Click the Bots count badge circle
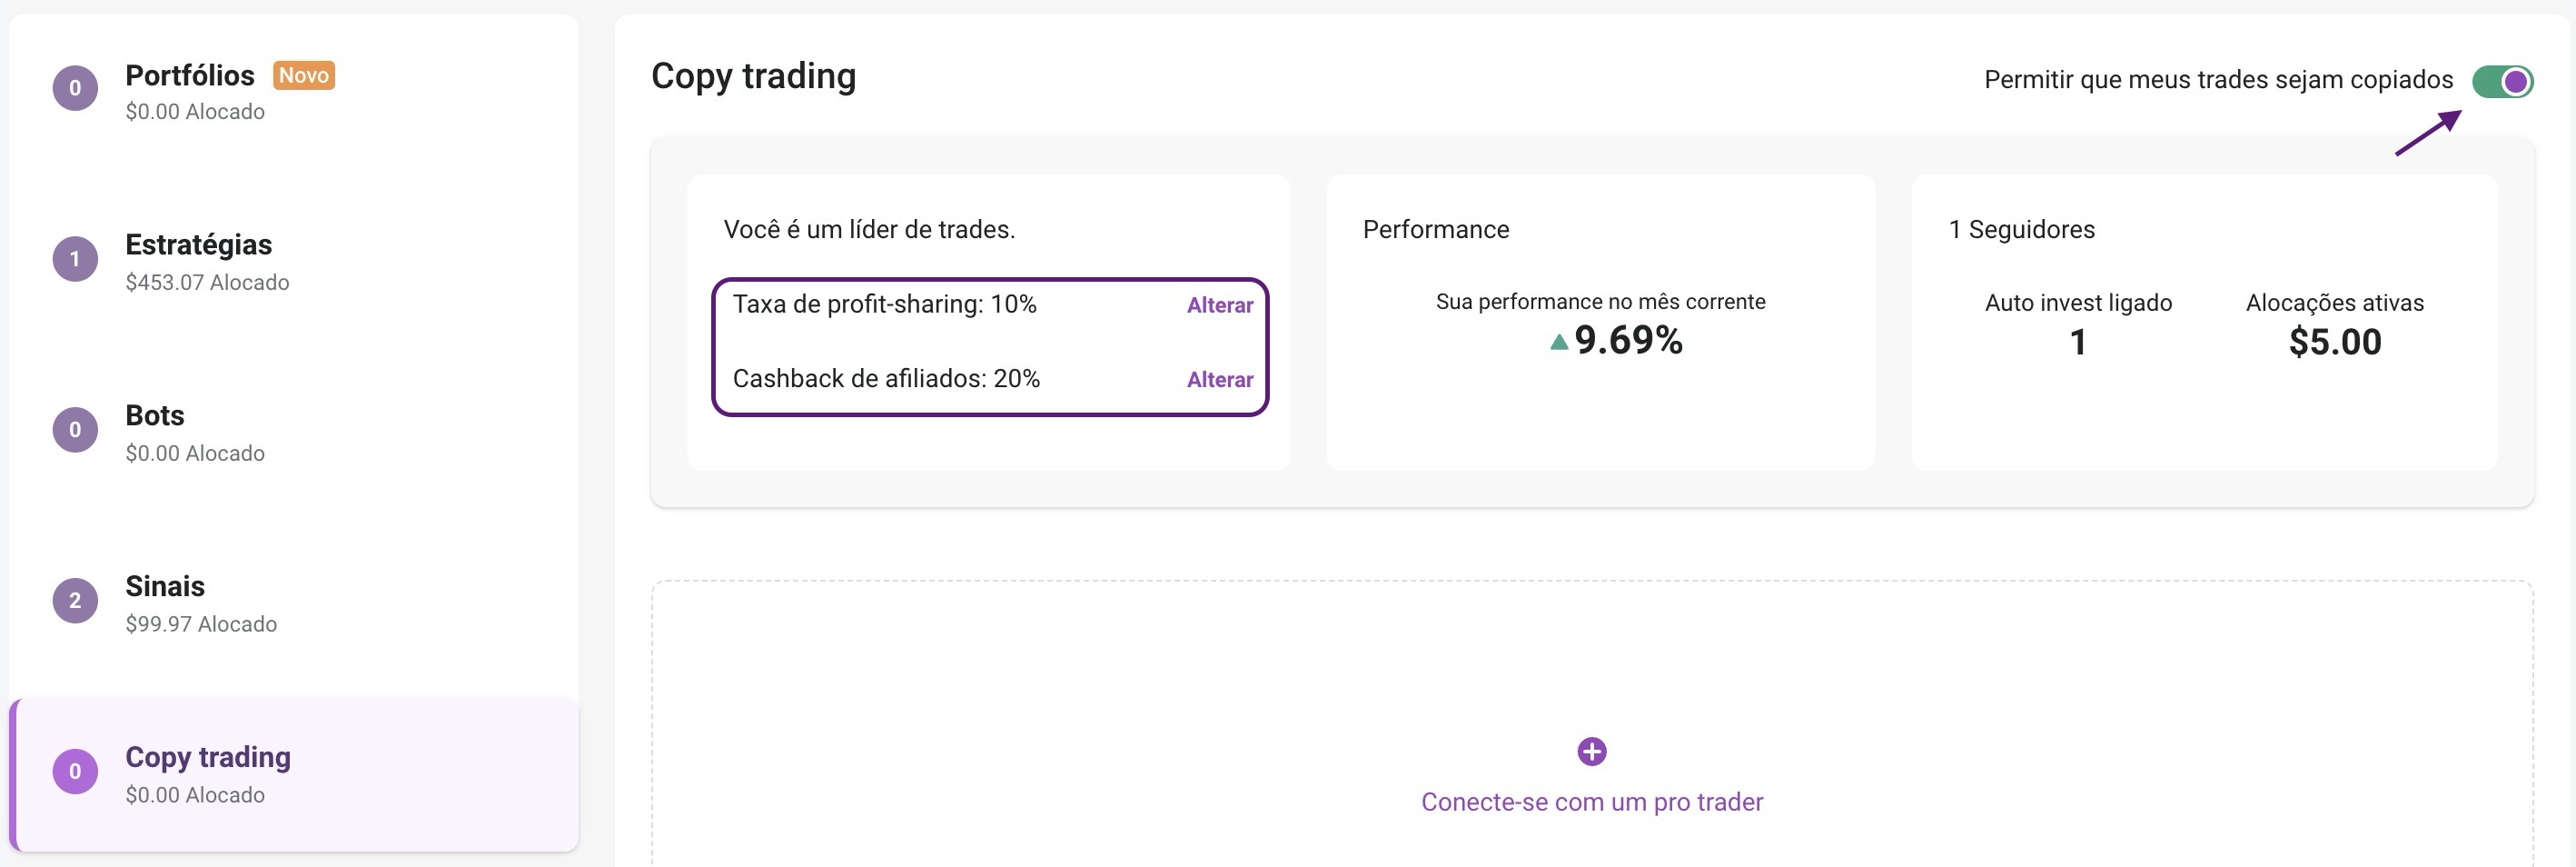Viewport: 2576px width, 867px height. tap(75, 430)
